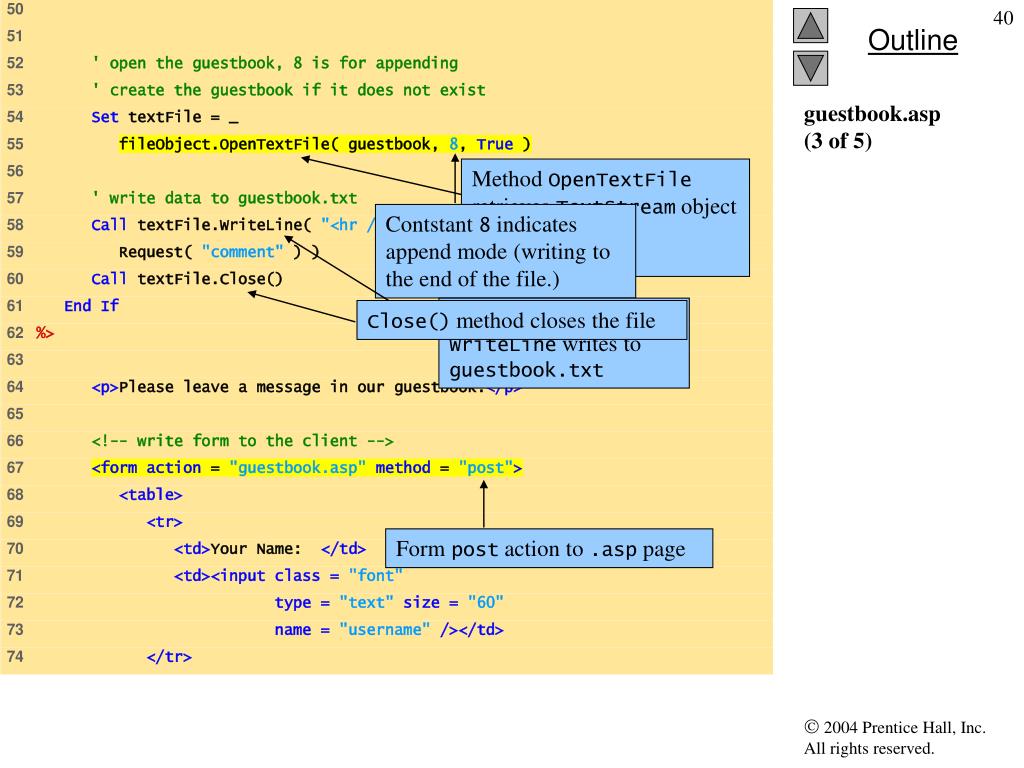Click the "(3 of 5)" page indicator

(838, 141)
